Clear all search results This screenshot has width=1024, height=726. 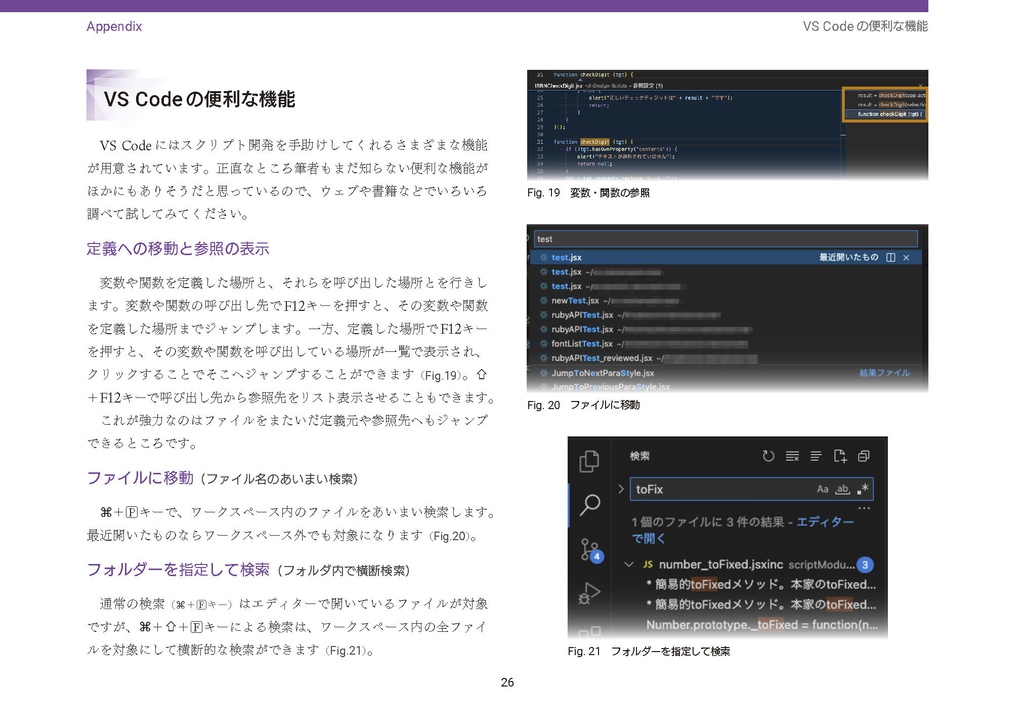tap(792, 457)
